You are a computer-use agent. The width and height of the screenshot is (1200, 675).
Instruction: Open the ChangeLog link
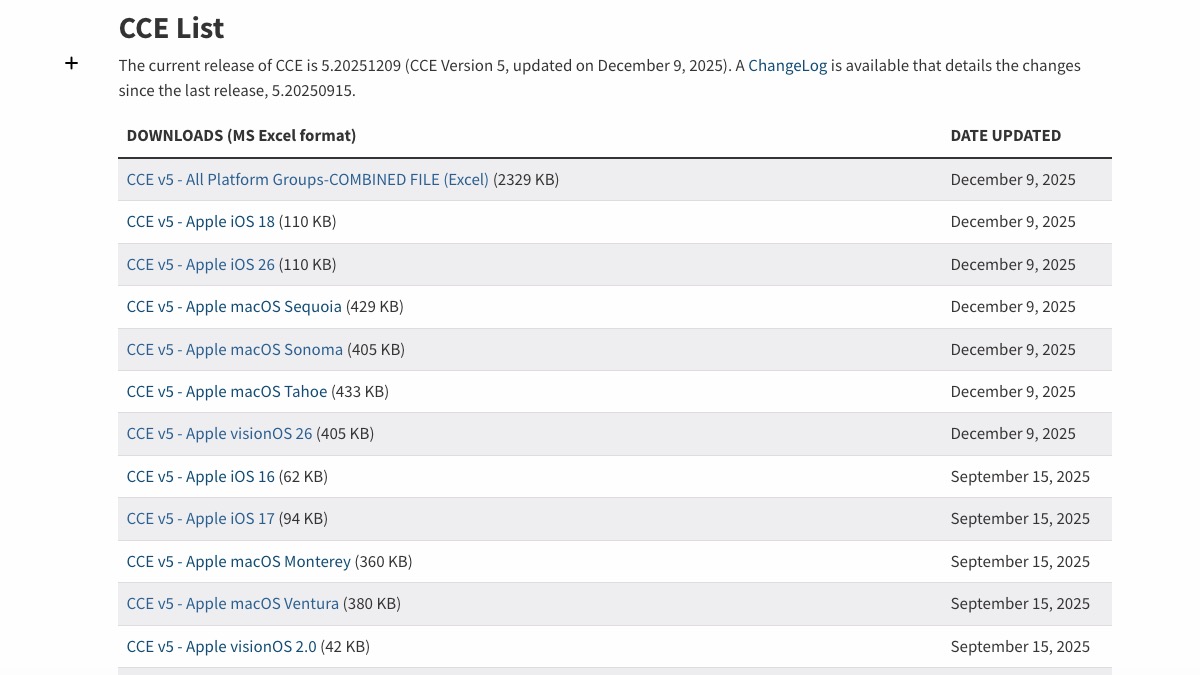pos(787,66)
